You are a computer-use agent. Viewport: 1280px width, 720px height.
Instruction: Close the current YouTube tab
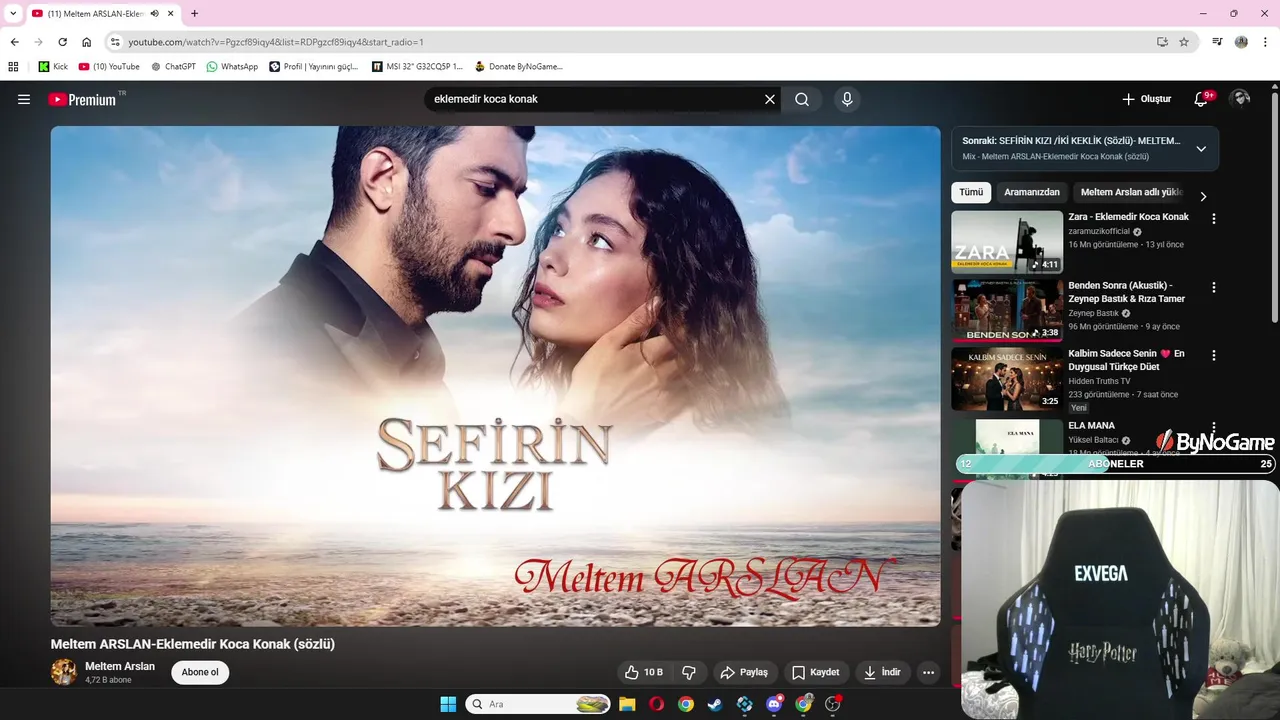171,13
